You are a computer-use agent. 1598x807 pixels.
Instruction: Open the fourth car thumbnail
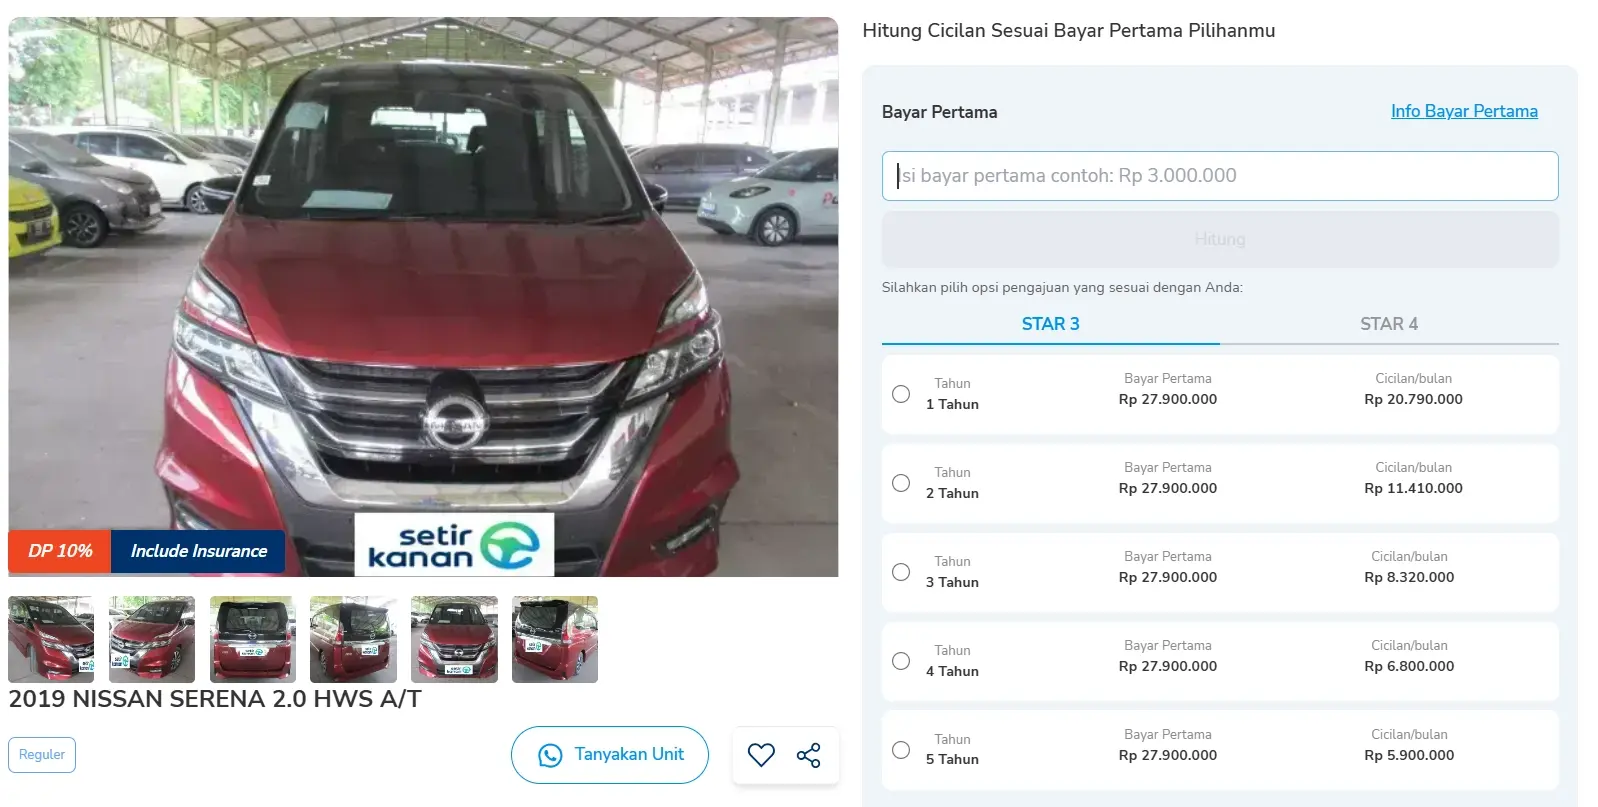pyautogui.click(x=353, y=639)
